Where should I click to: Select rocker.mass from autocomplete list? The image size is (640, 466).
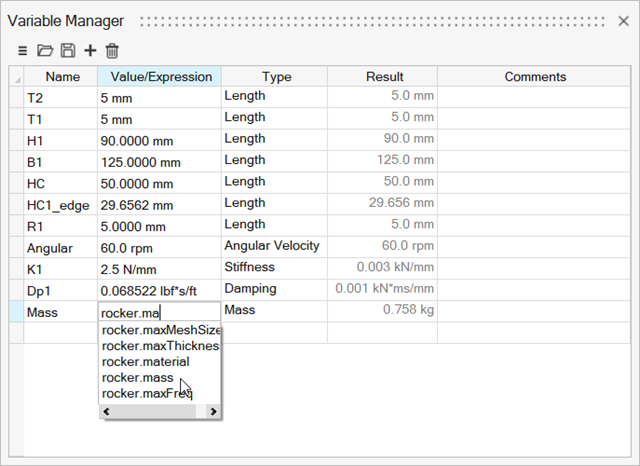[x=137, y=377]
